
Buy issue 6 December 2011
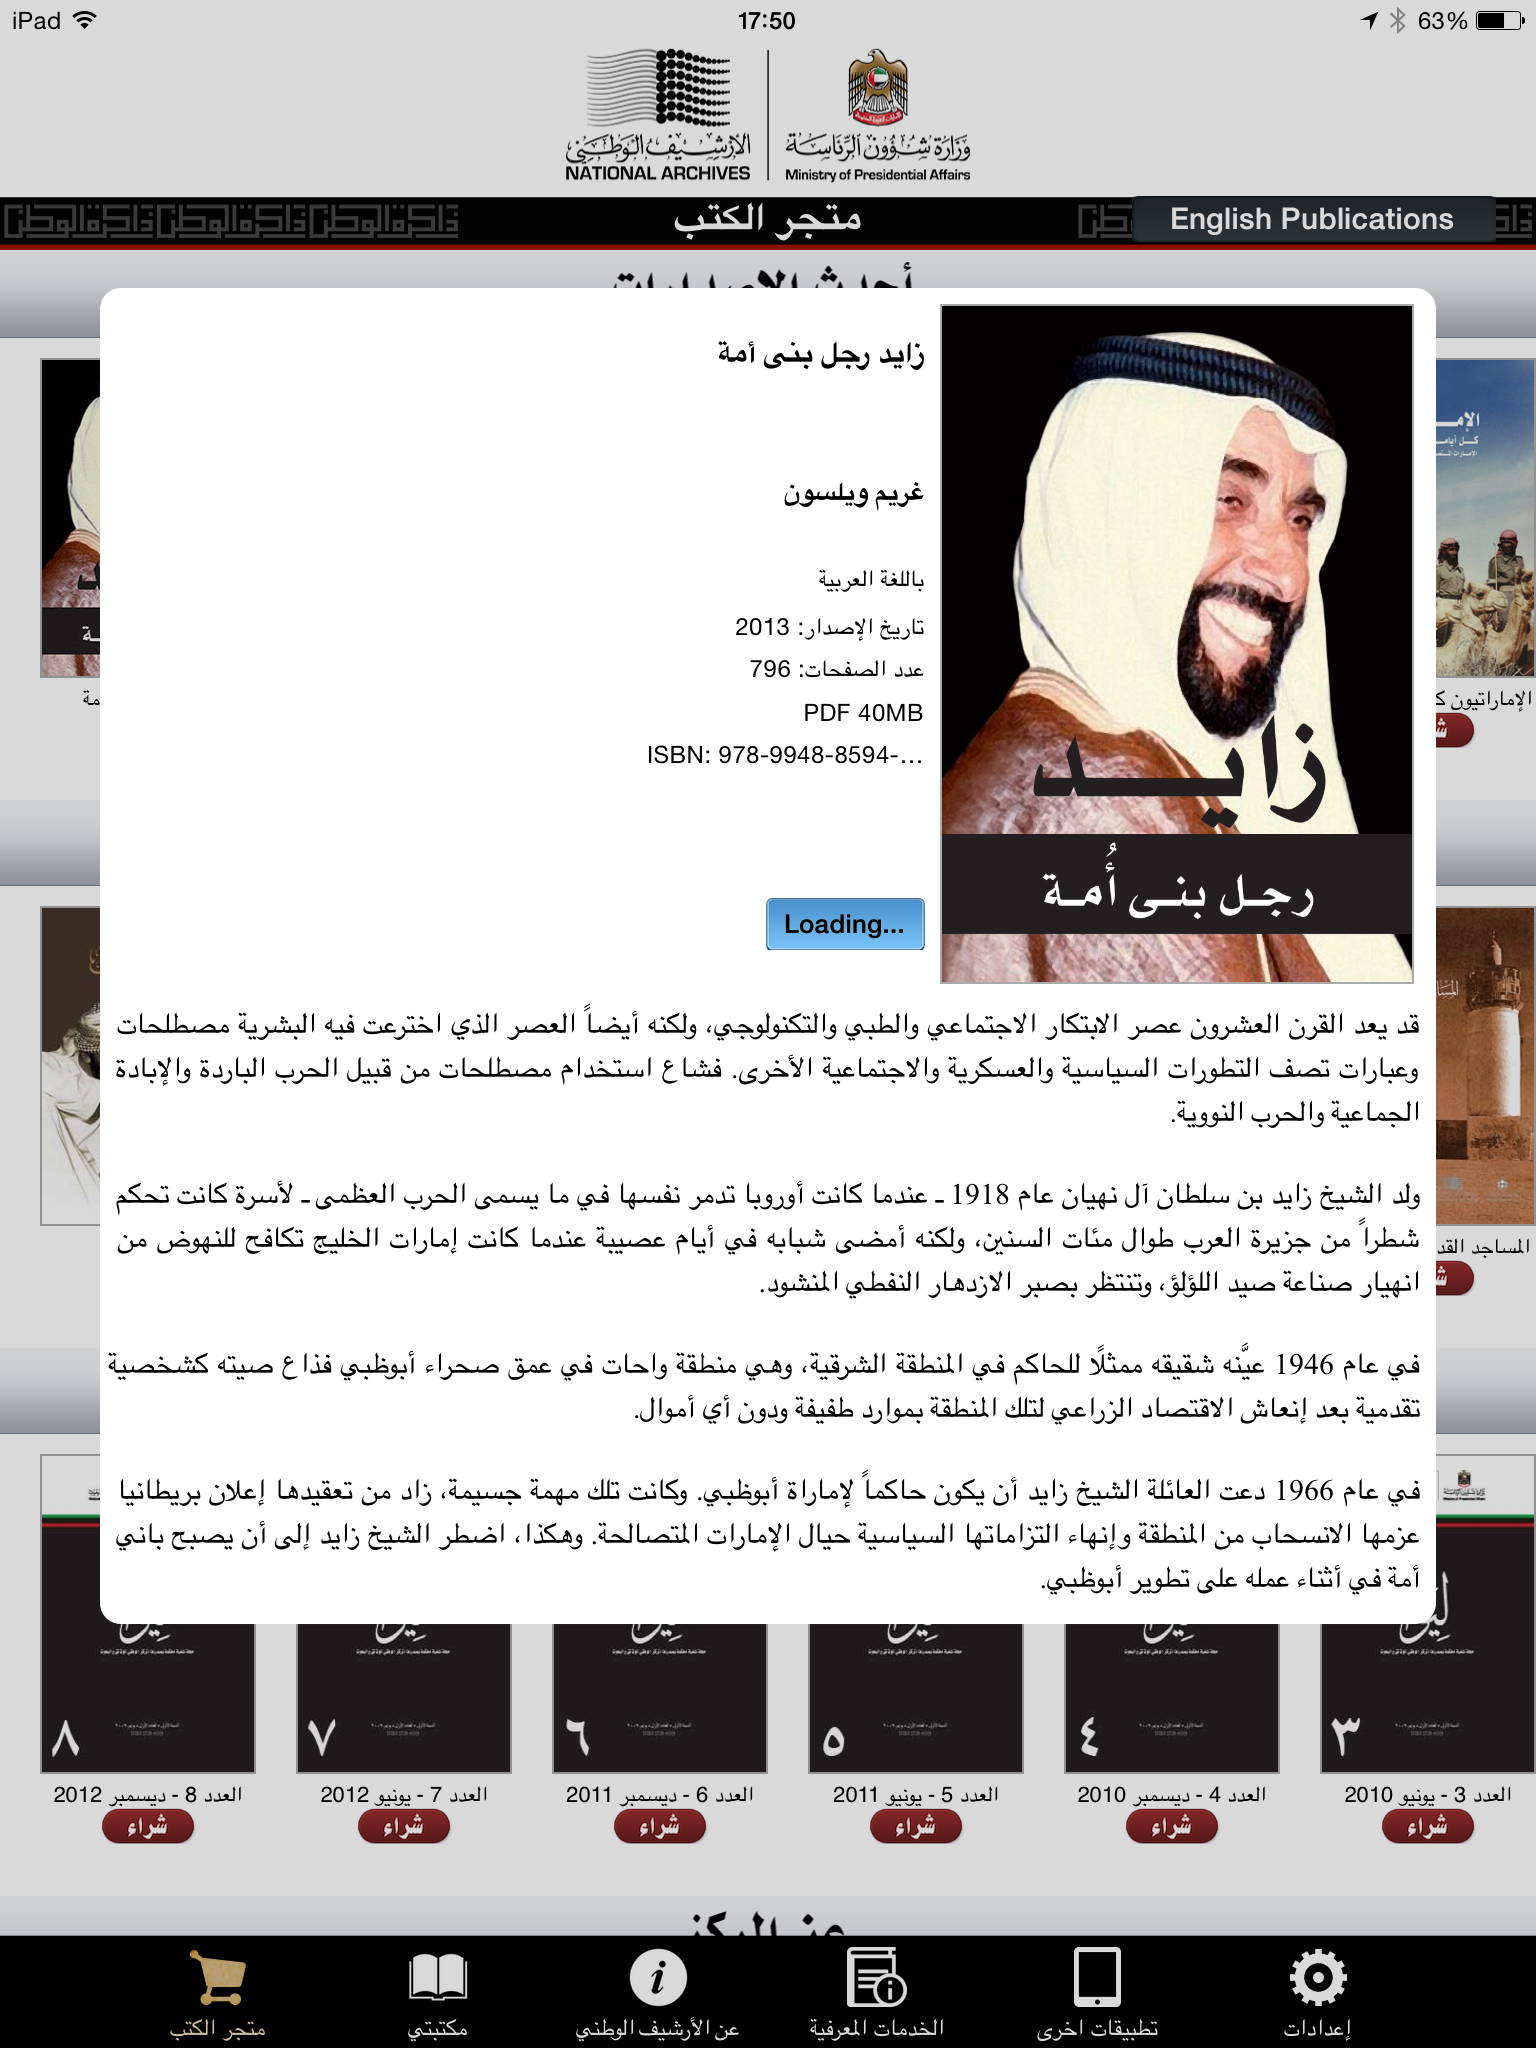coord(660,1827)
